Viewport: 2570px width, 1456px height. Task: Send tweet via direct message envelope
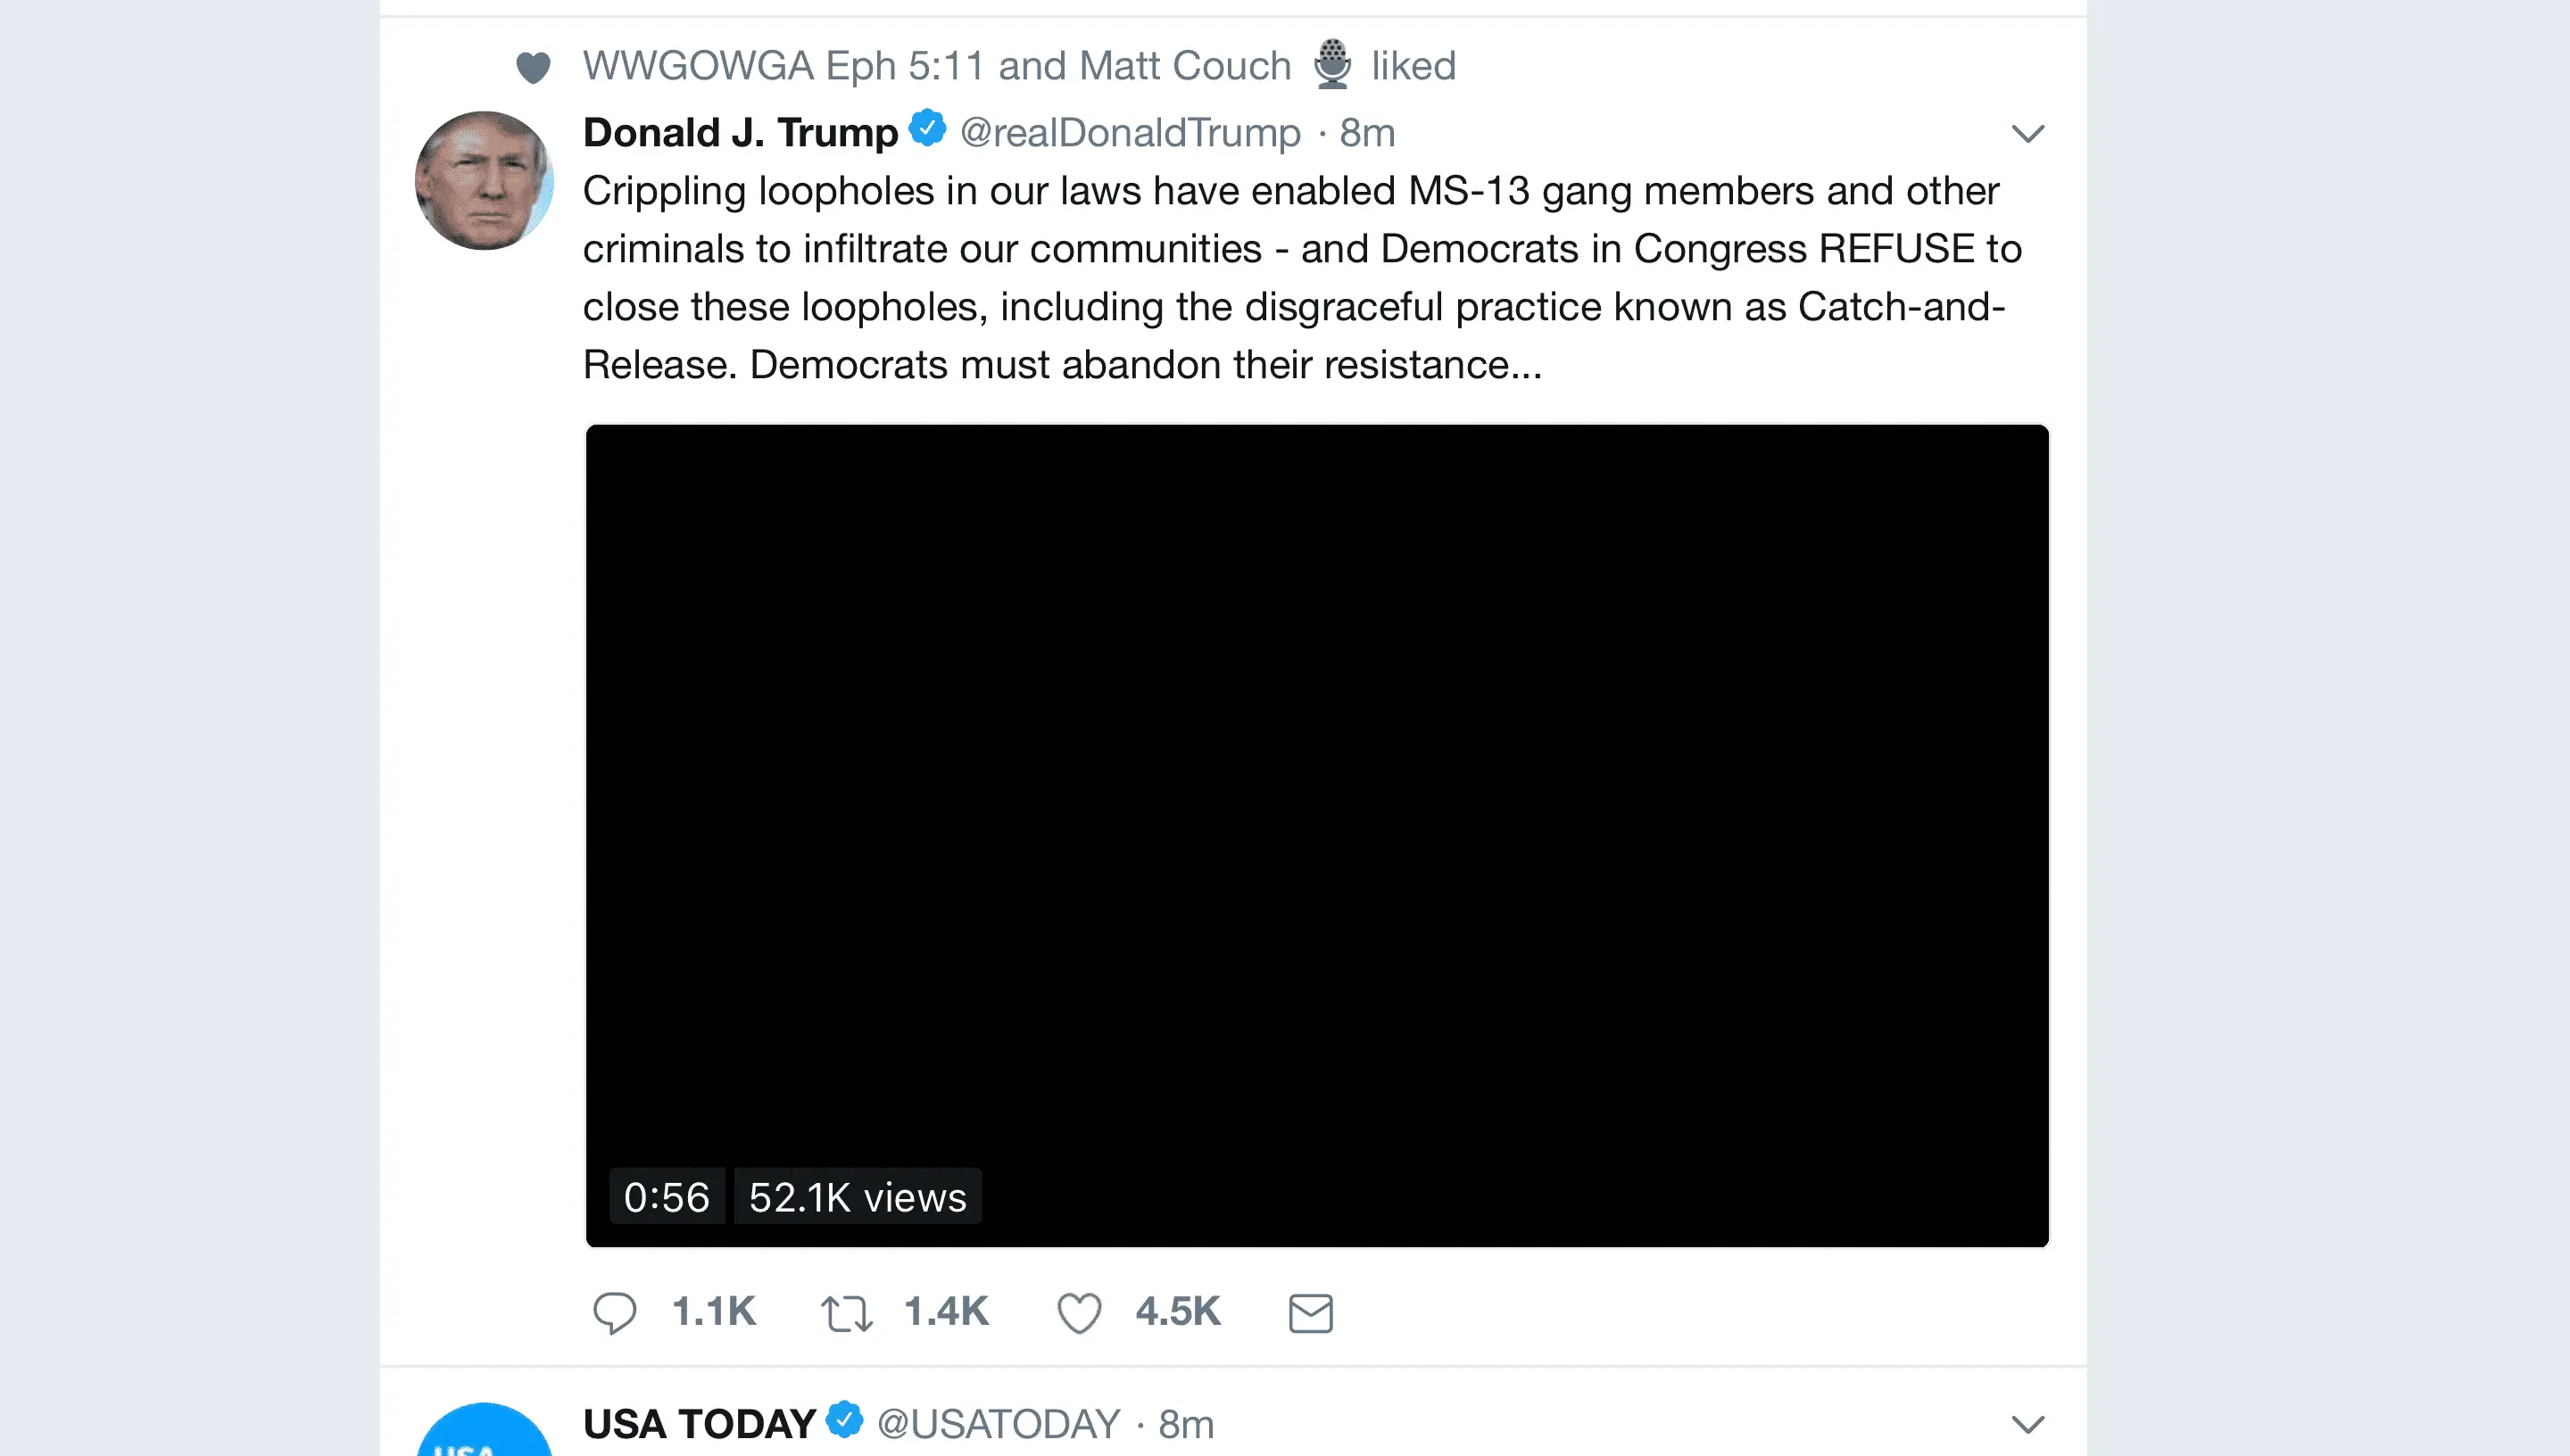pos(1310,1312)
